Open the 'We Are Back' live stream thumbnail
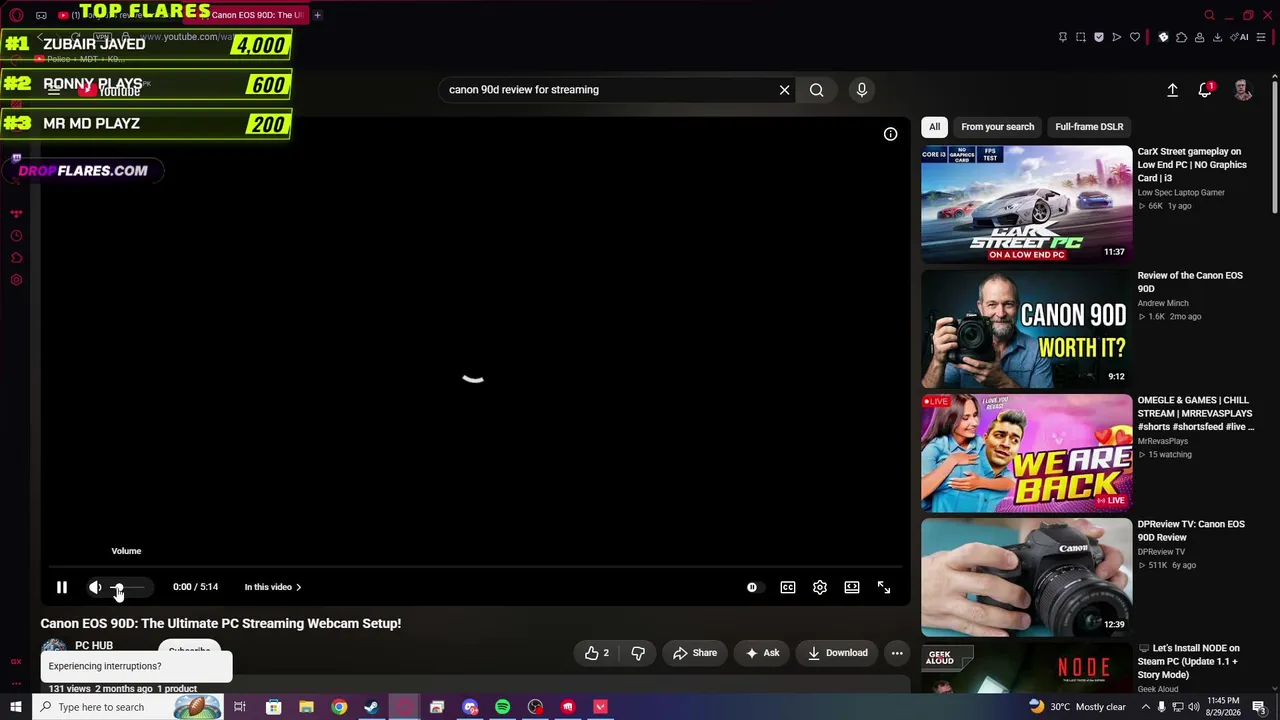Image resolution: width=1280 pixels, height=720 pixels. coord(1027,453)
